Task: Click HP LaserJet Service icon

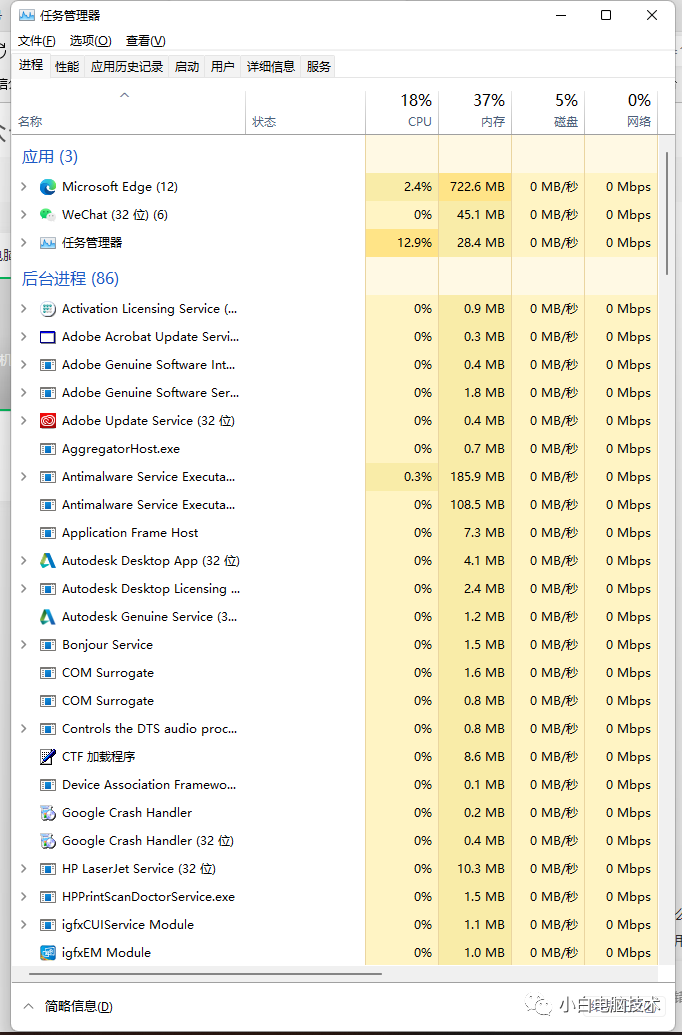Action: pyautogui.click(x=48, y=869)
